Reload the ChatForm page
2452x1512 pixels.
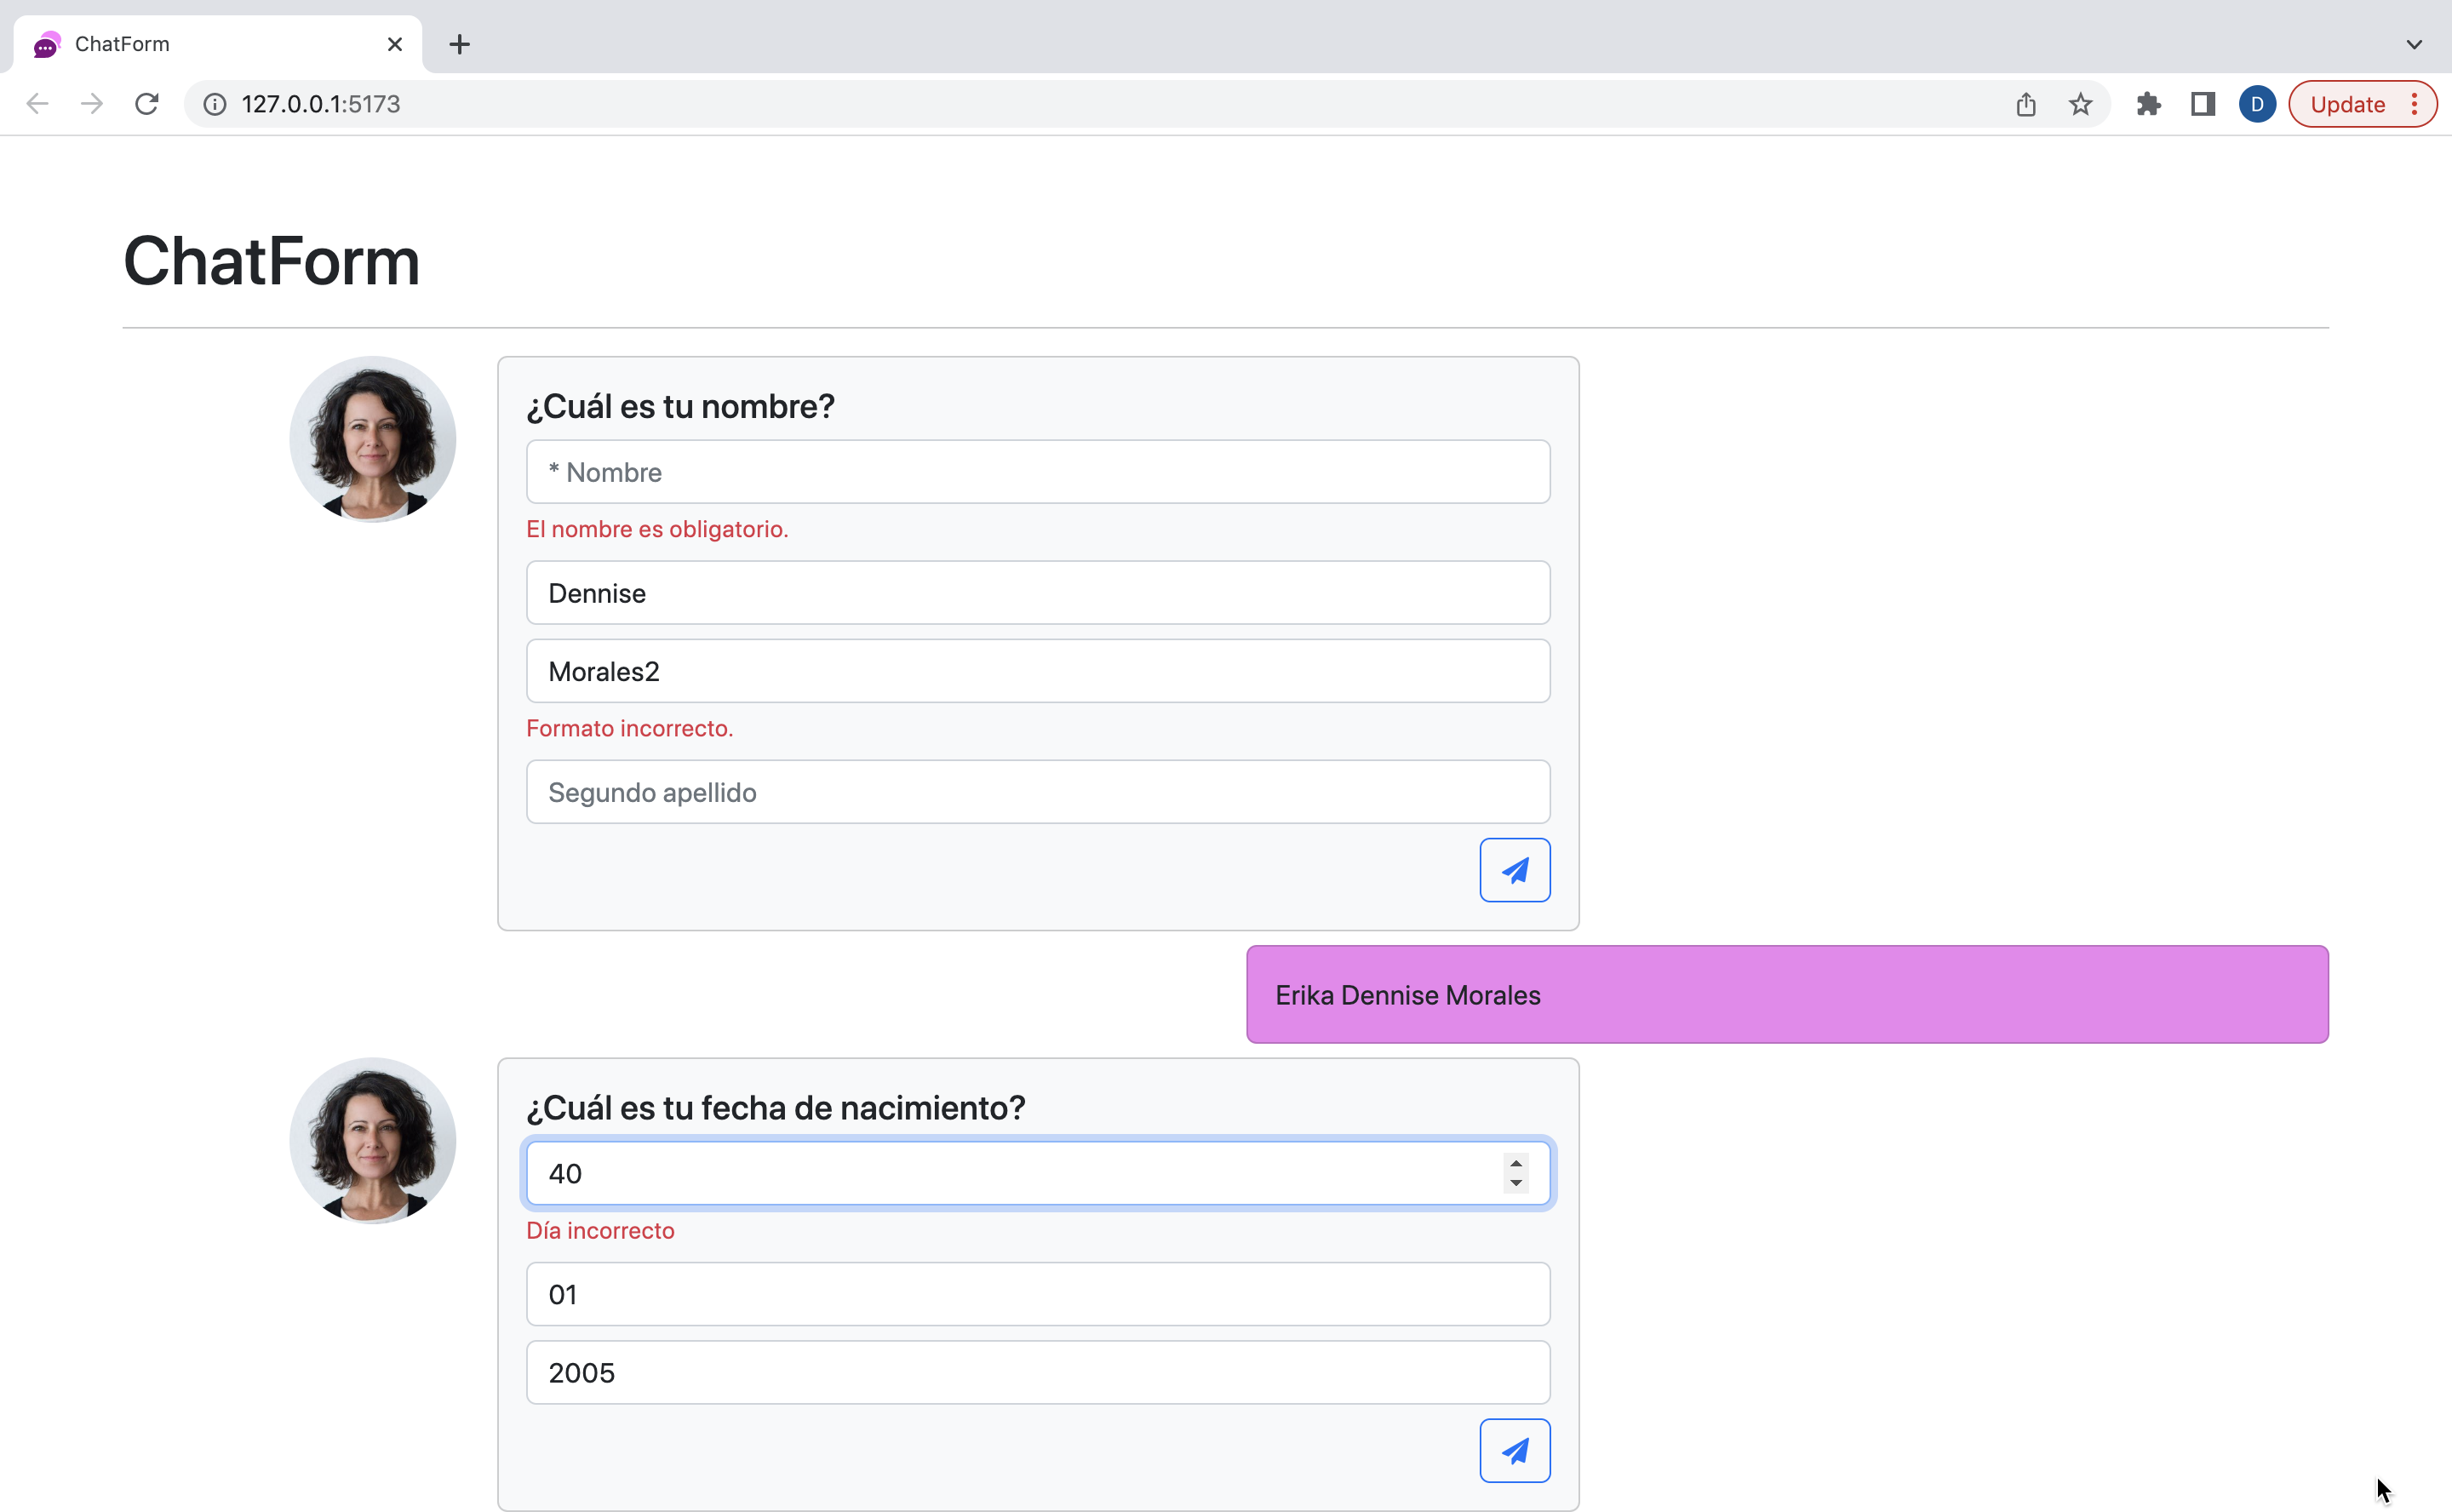(x=146, y=103)
